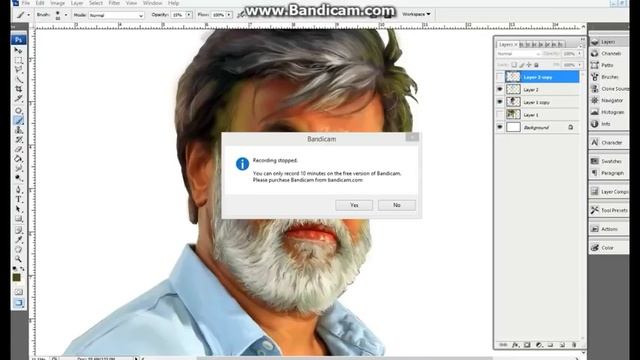The height and width of the screenshot is (360, 640).
Task: Toggle lock transparent pixels
Action: pyautogui.click(x=514, y=65)
